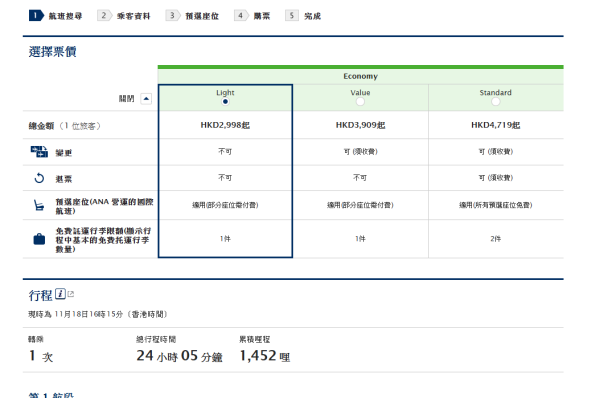Click the Standard column header label
Viewport: 600px width, 398px height.
[496, 93]
